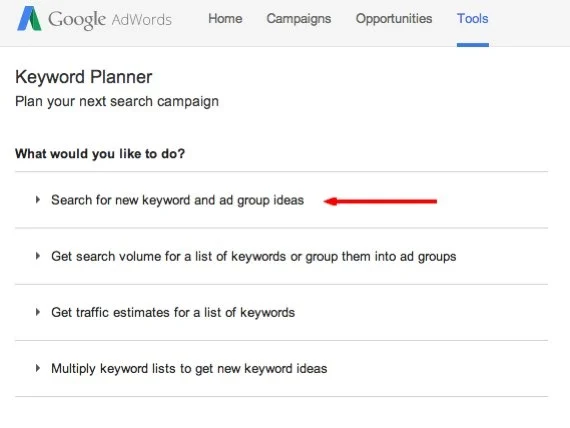The width and height of the screenshot is (570, 428).
Task: Click the red arrow annotation
Action: click(380, 201)
